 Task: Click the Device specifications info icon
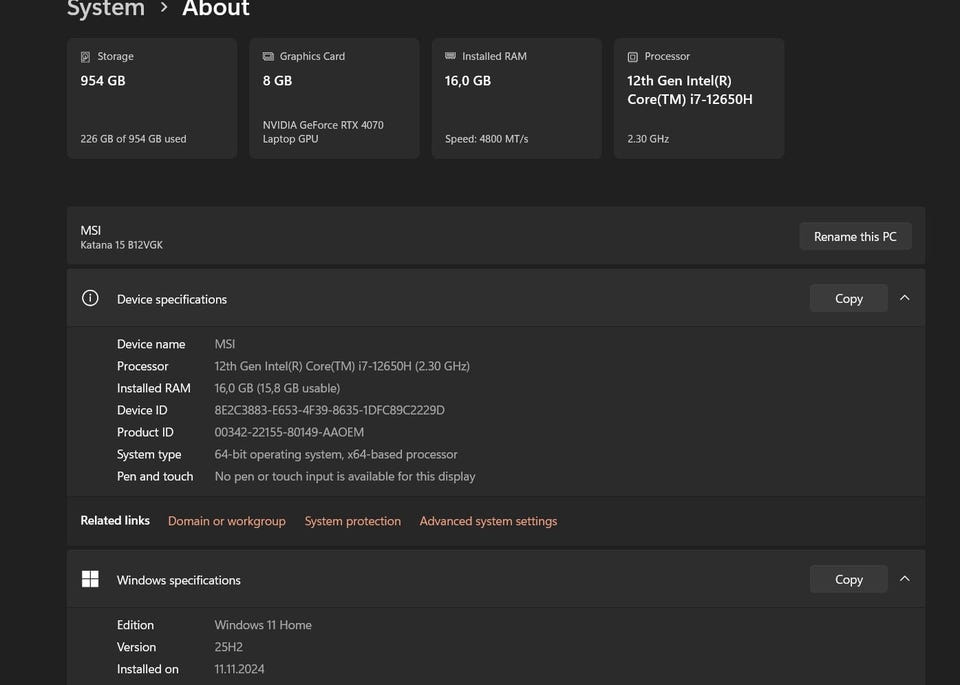click(90, 298)
